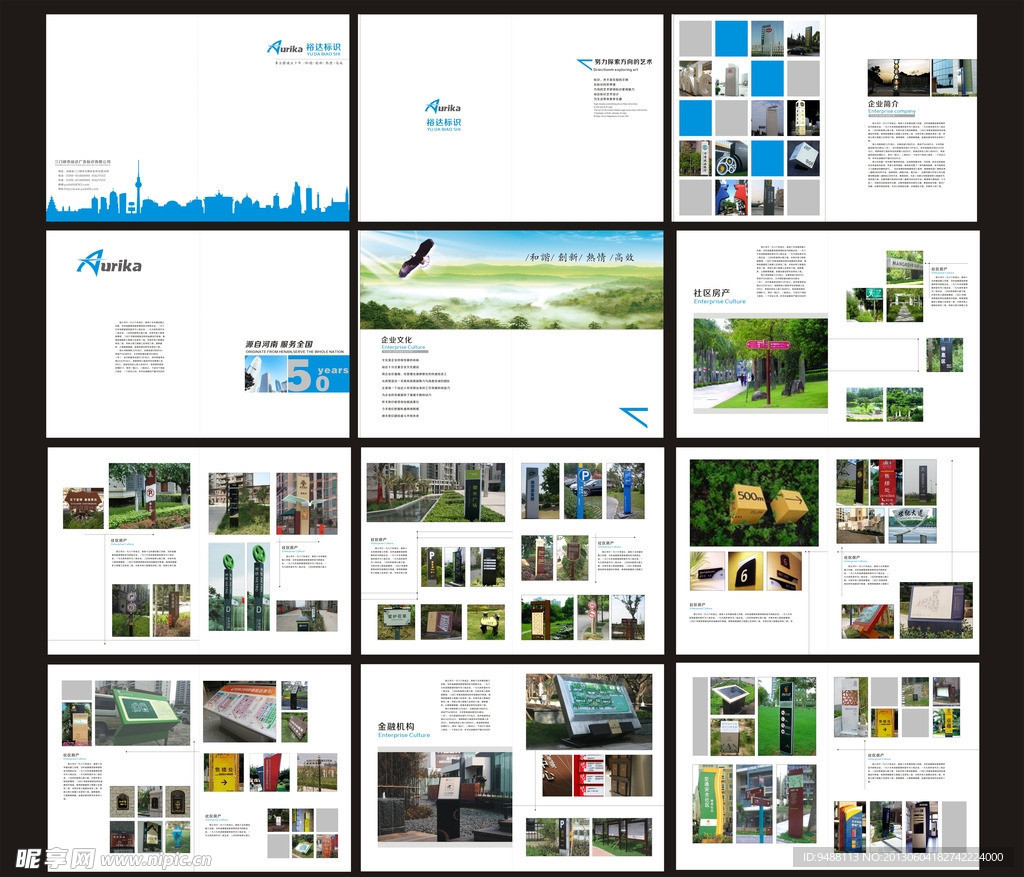Click the 源自河南 服务全国 slogan text
Screen dimensions: 1024x877
295,344
